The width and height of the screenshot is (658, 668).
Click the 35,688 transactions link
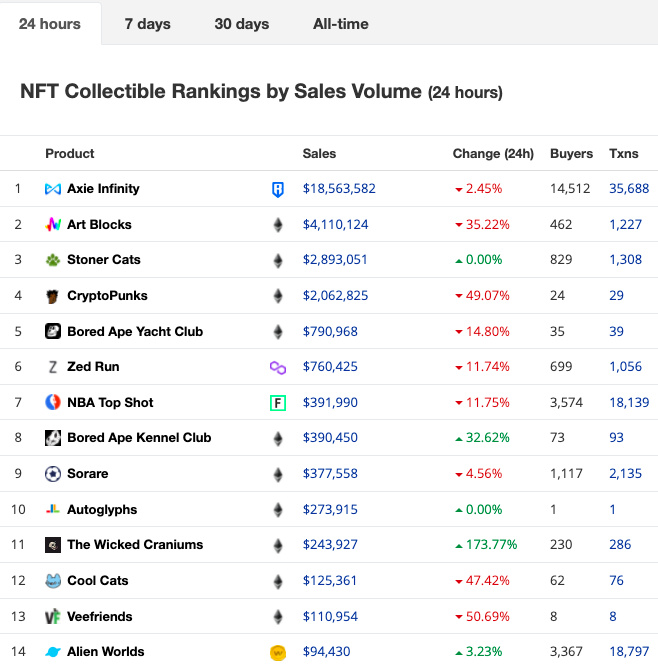[629, 188]
